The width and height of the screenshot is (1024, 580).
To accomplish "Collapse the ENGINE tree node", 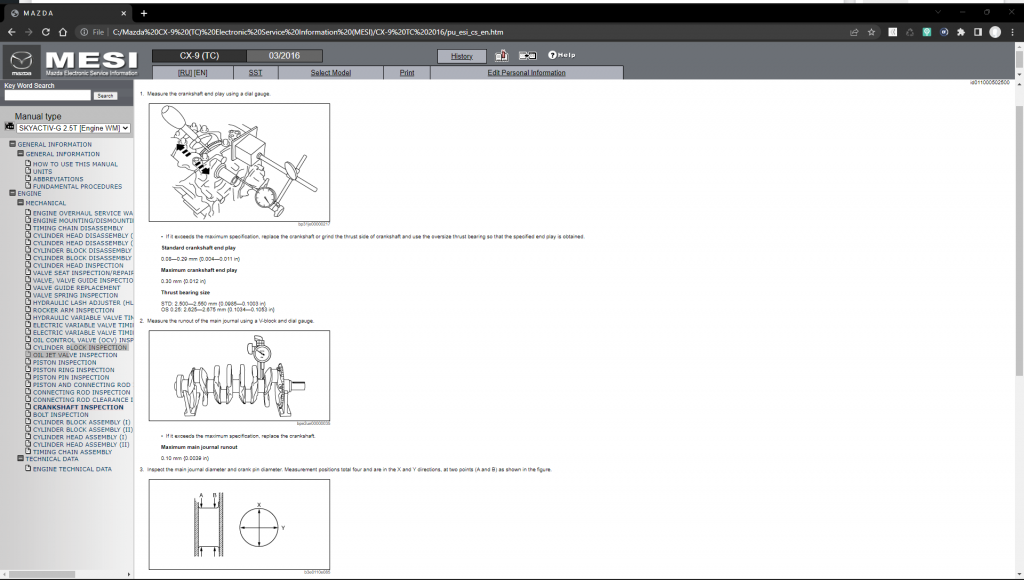I will click(13, 193).
